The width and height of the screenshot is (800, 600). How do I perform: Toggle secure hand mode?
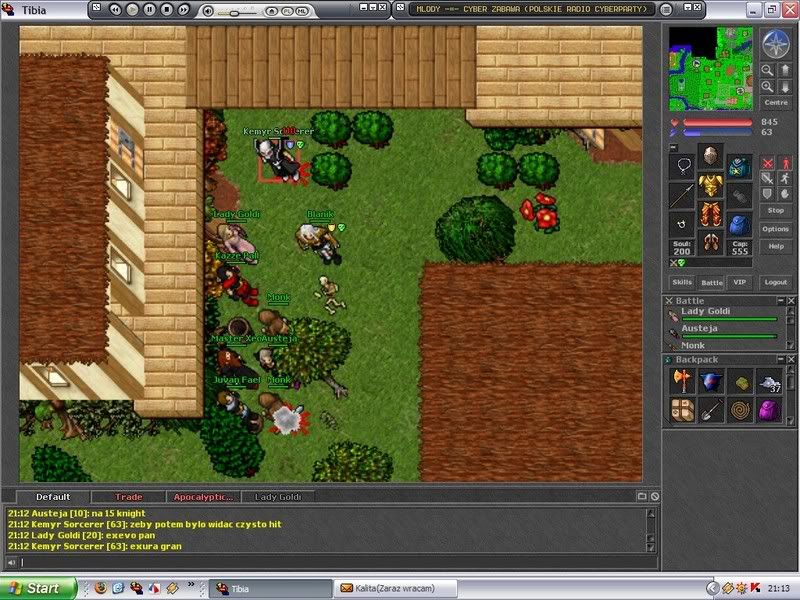[785, 193]
